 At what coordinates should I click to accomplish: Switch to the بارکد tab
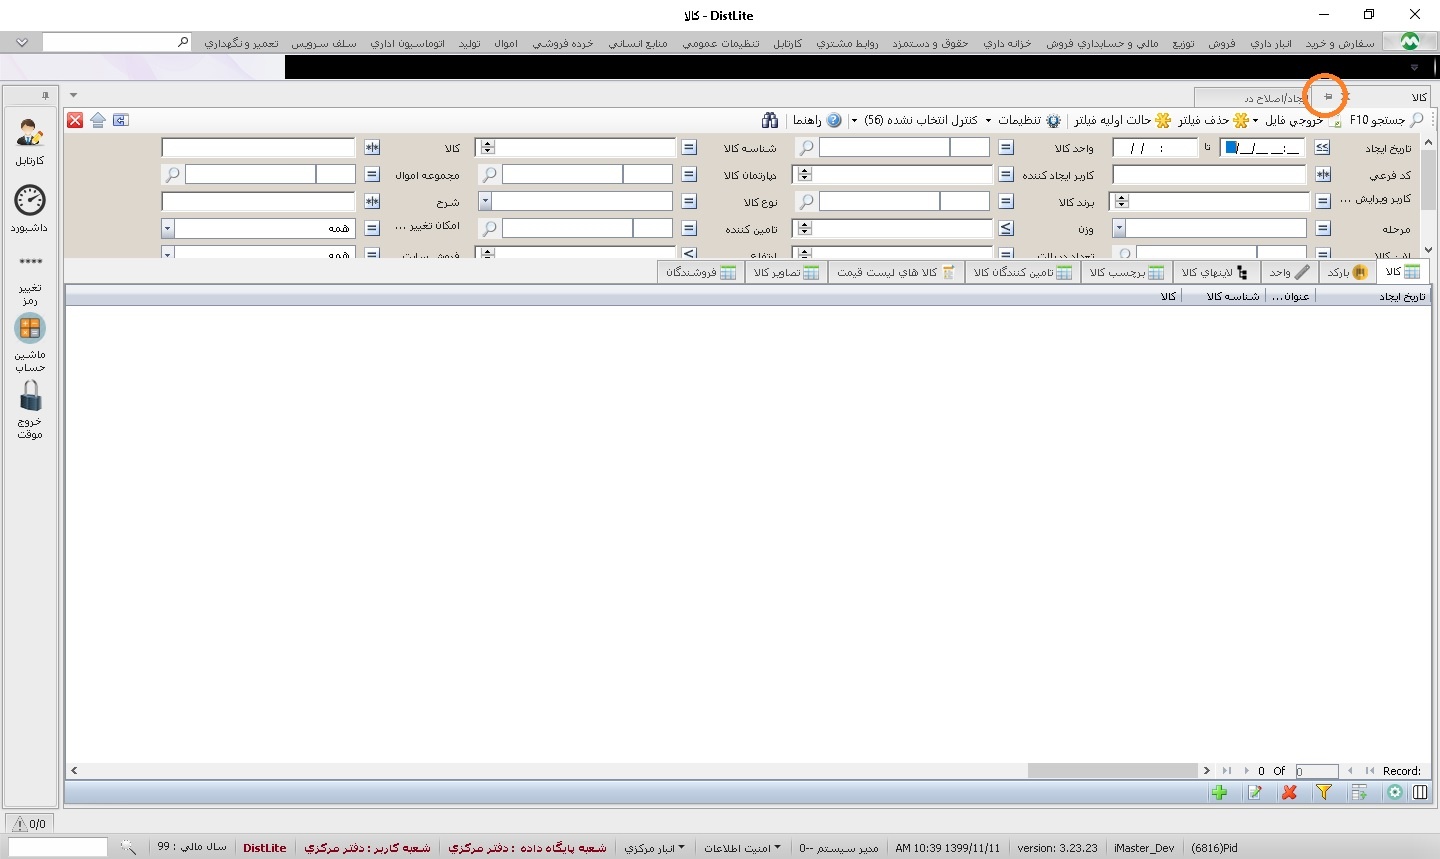coord(1347,272)
